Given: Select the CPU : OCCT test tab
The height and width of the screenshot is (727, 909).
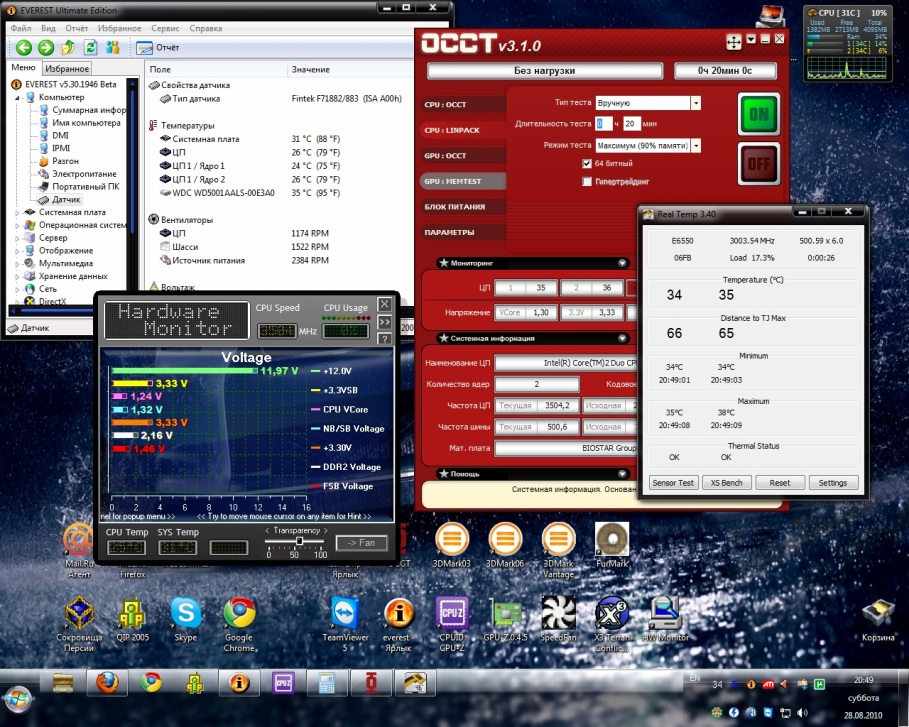Looking at the screenshot, I should tap(463, 104).
